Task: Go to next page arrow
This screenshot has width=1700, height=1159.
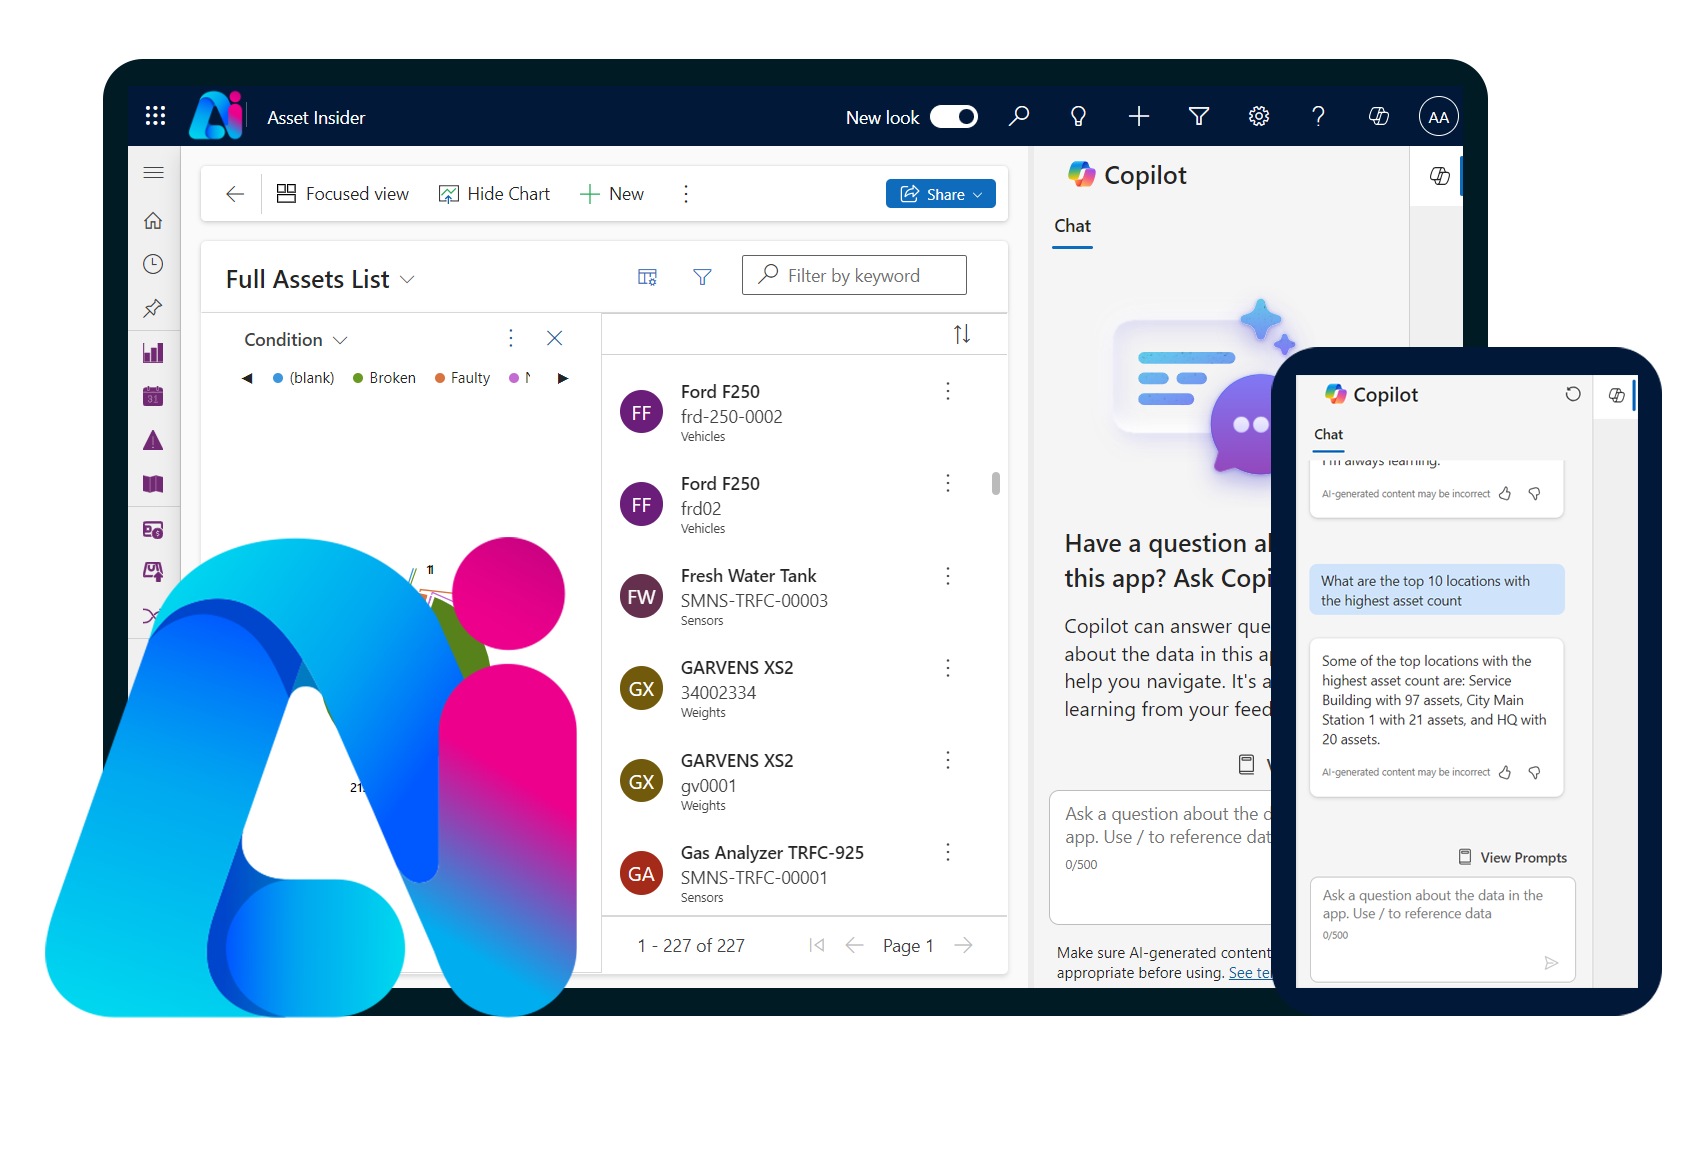Action: click(964, 945)
